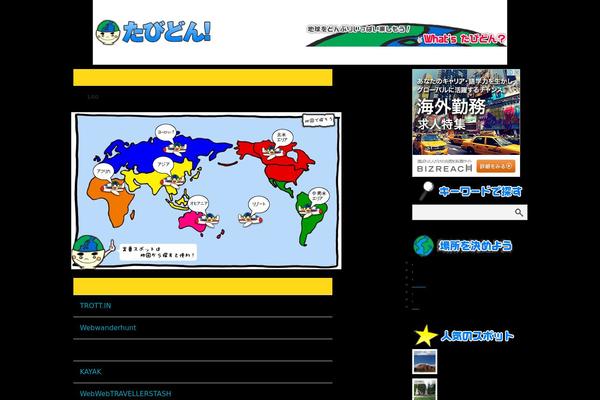Screen dimensions: 600x400
Task: Click the アフリカ speech bubble
Action: [103, 172]
